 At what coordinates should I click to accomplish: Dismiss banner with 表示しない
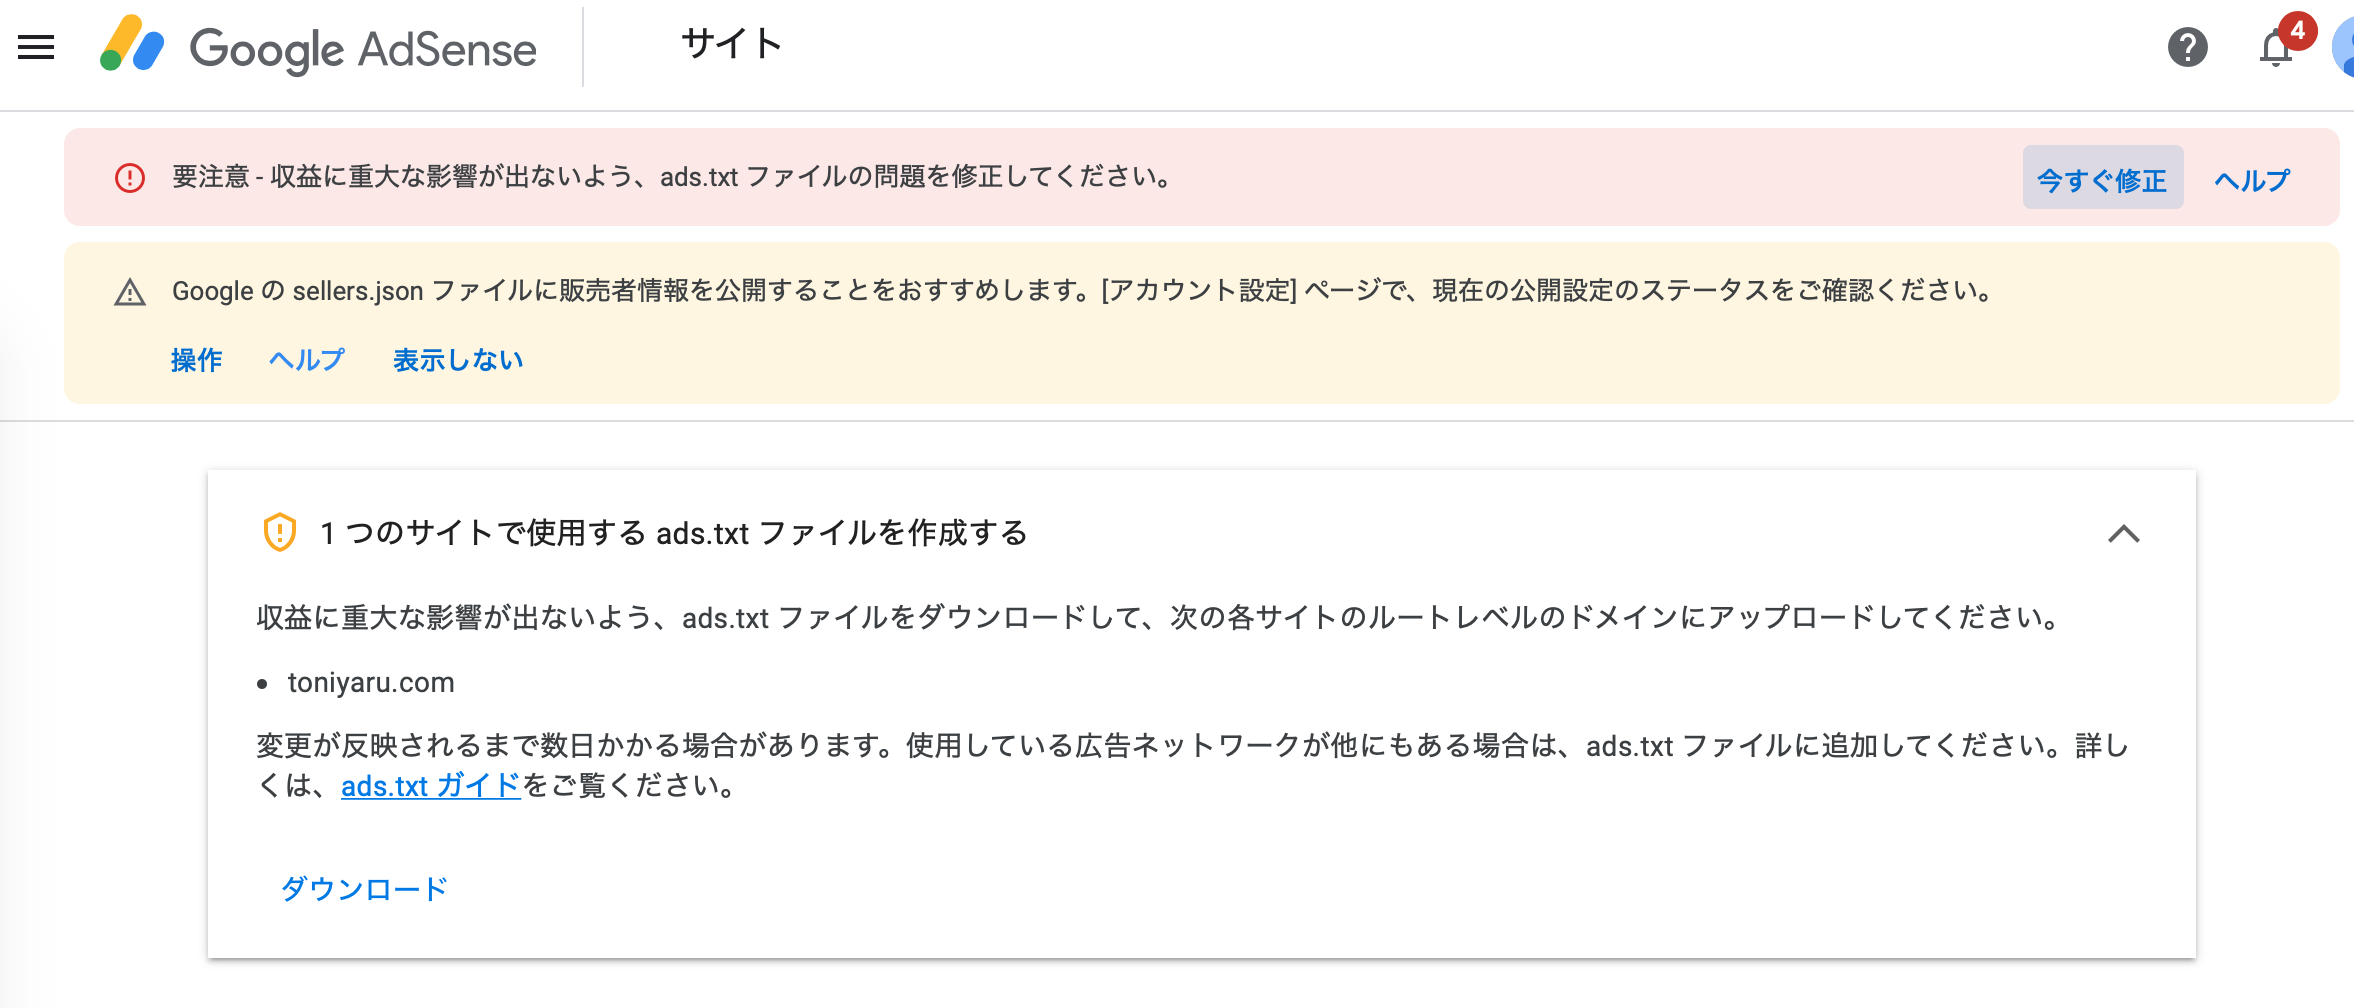(458, 360)
